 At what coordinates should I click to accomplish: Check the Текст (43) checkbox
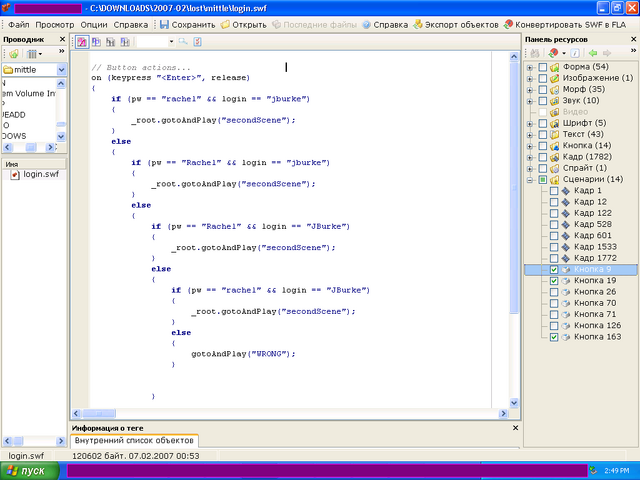coord(542,134)
